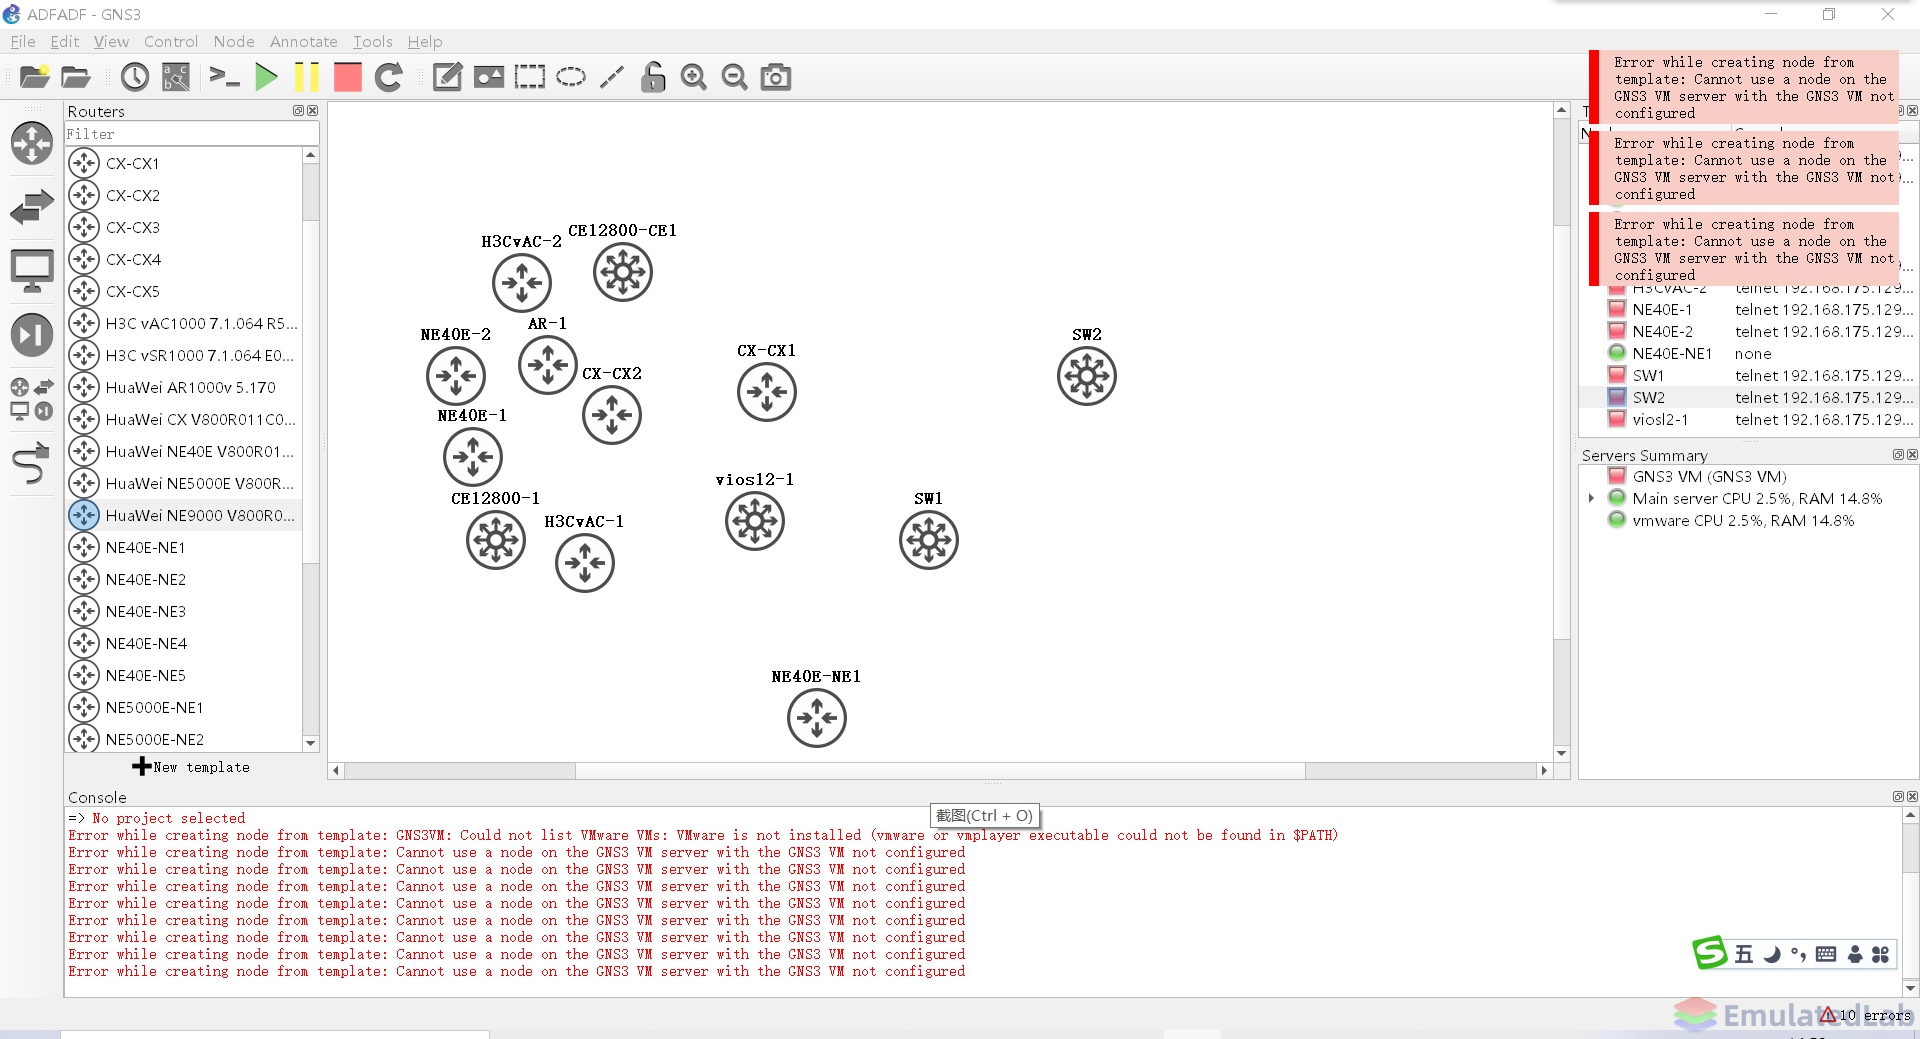Click the Open project folder icon

click(76, 77)
